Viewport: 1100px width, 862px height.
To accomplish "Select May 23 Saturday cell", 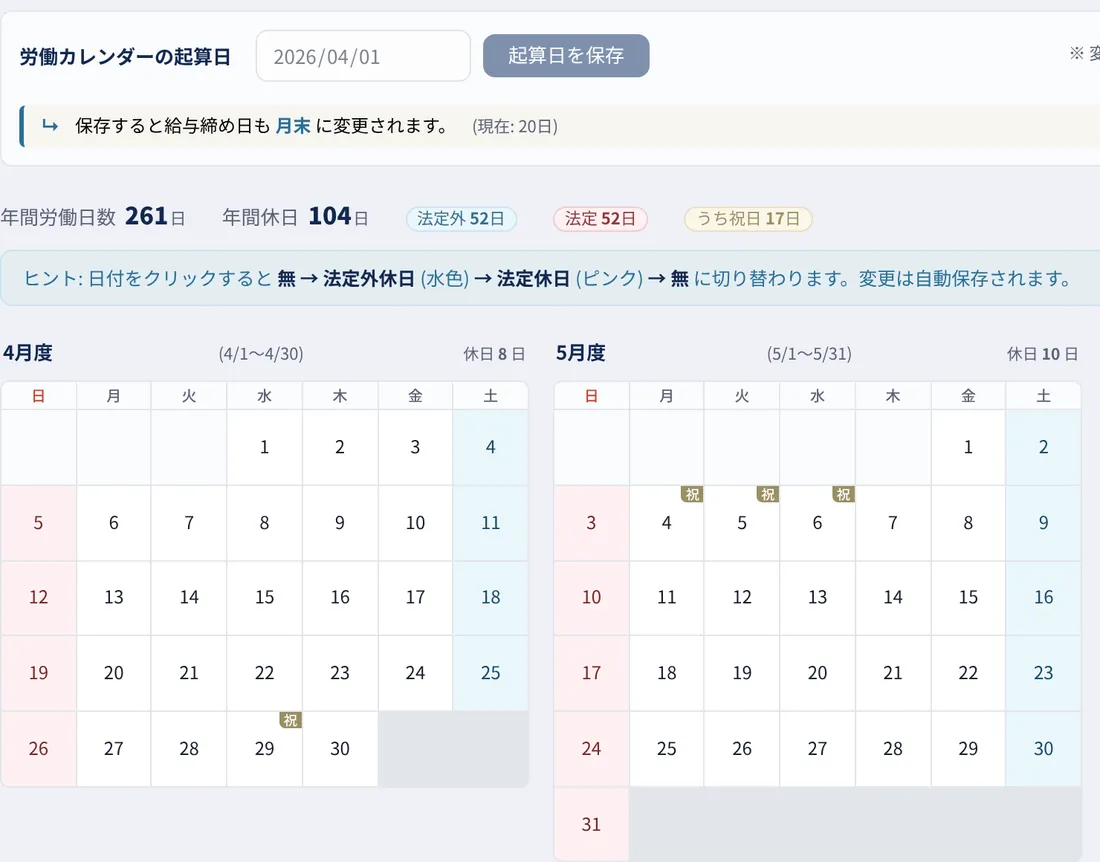I will click(x=1044, y=673).
